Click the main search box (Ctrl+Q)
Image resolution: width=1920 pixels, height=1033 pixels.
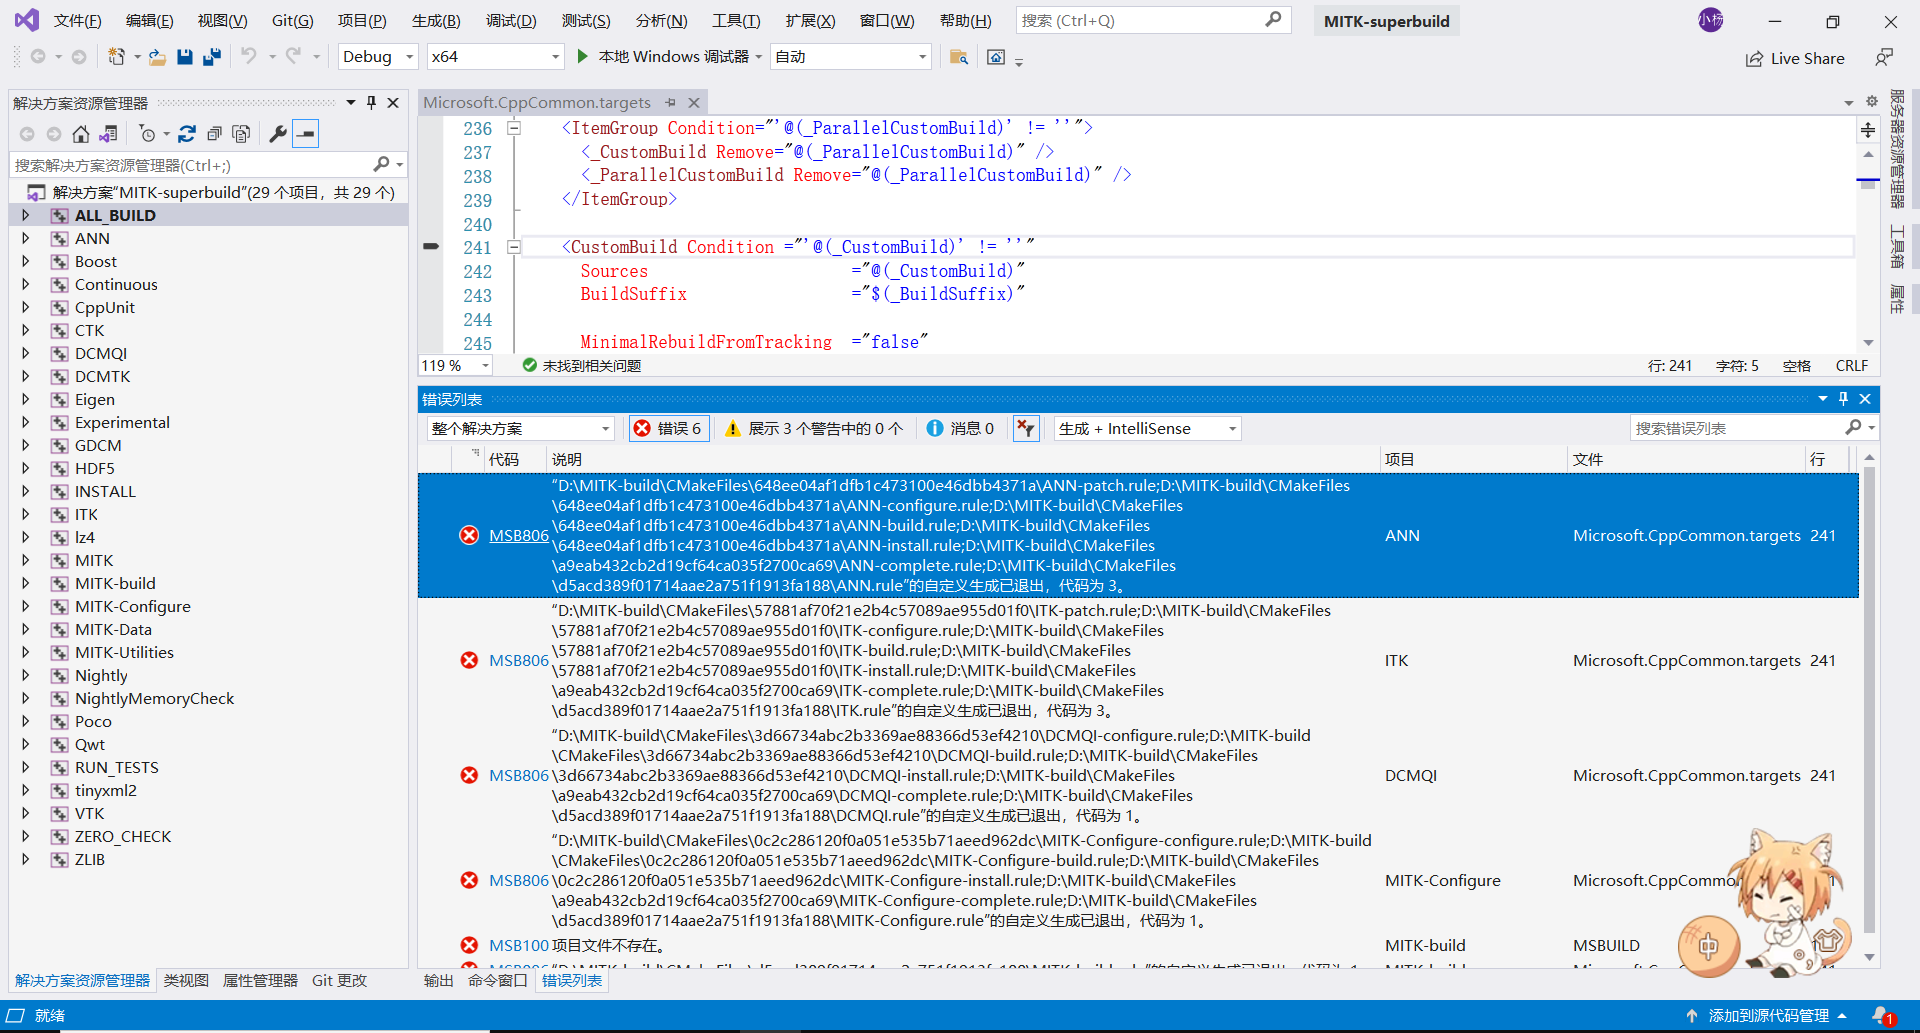tap(1154, 21)
